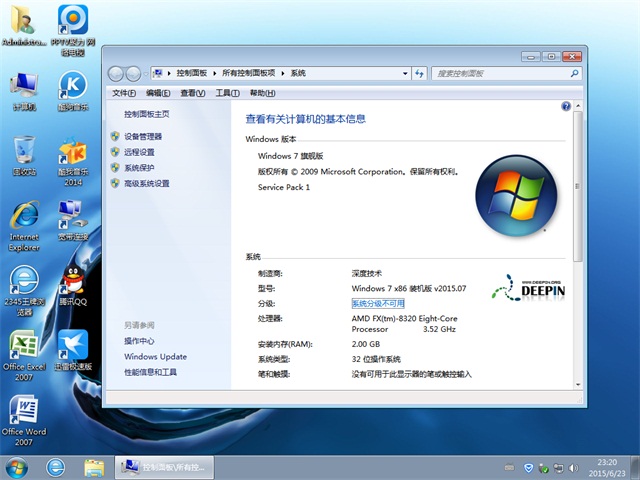
Task: Click the Service Pack 1 text
Action: point(284,187)
